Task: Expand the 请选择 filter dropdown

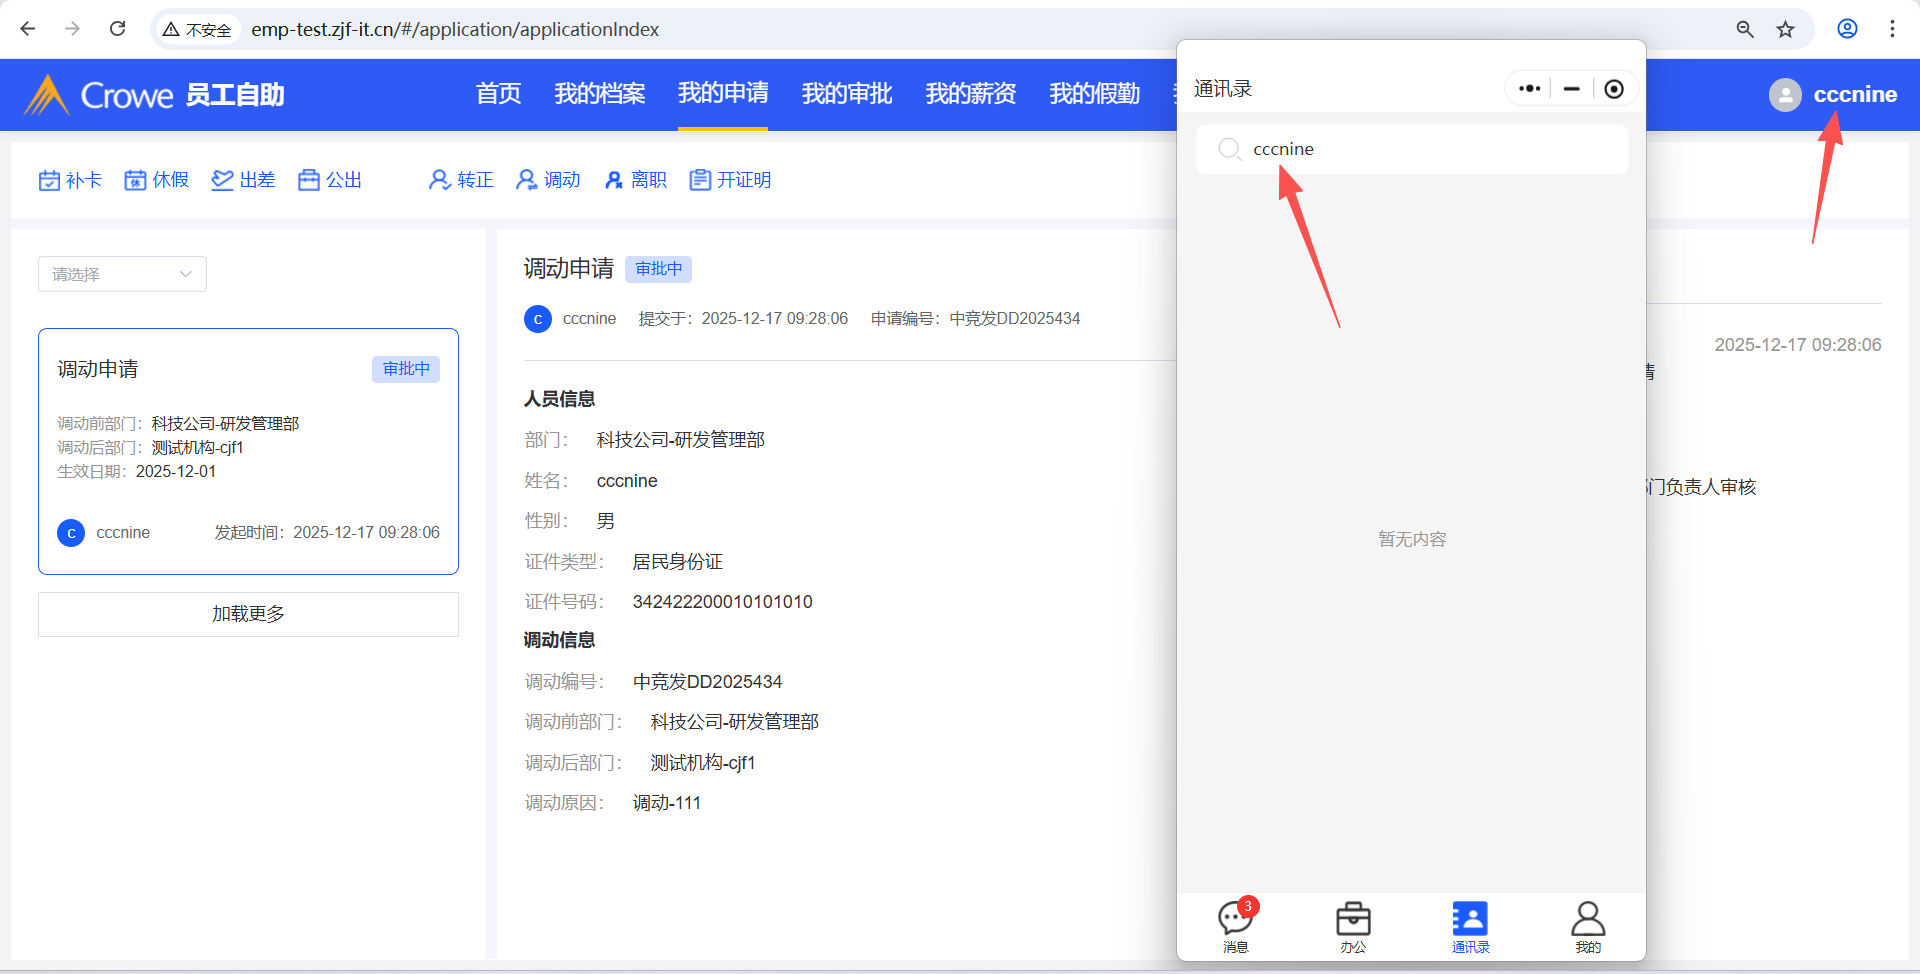Action: [x=122, y=274]
